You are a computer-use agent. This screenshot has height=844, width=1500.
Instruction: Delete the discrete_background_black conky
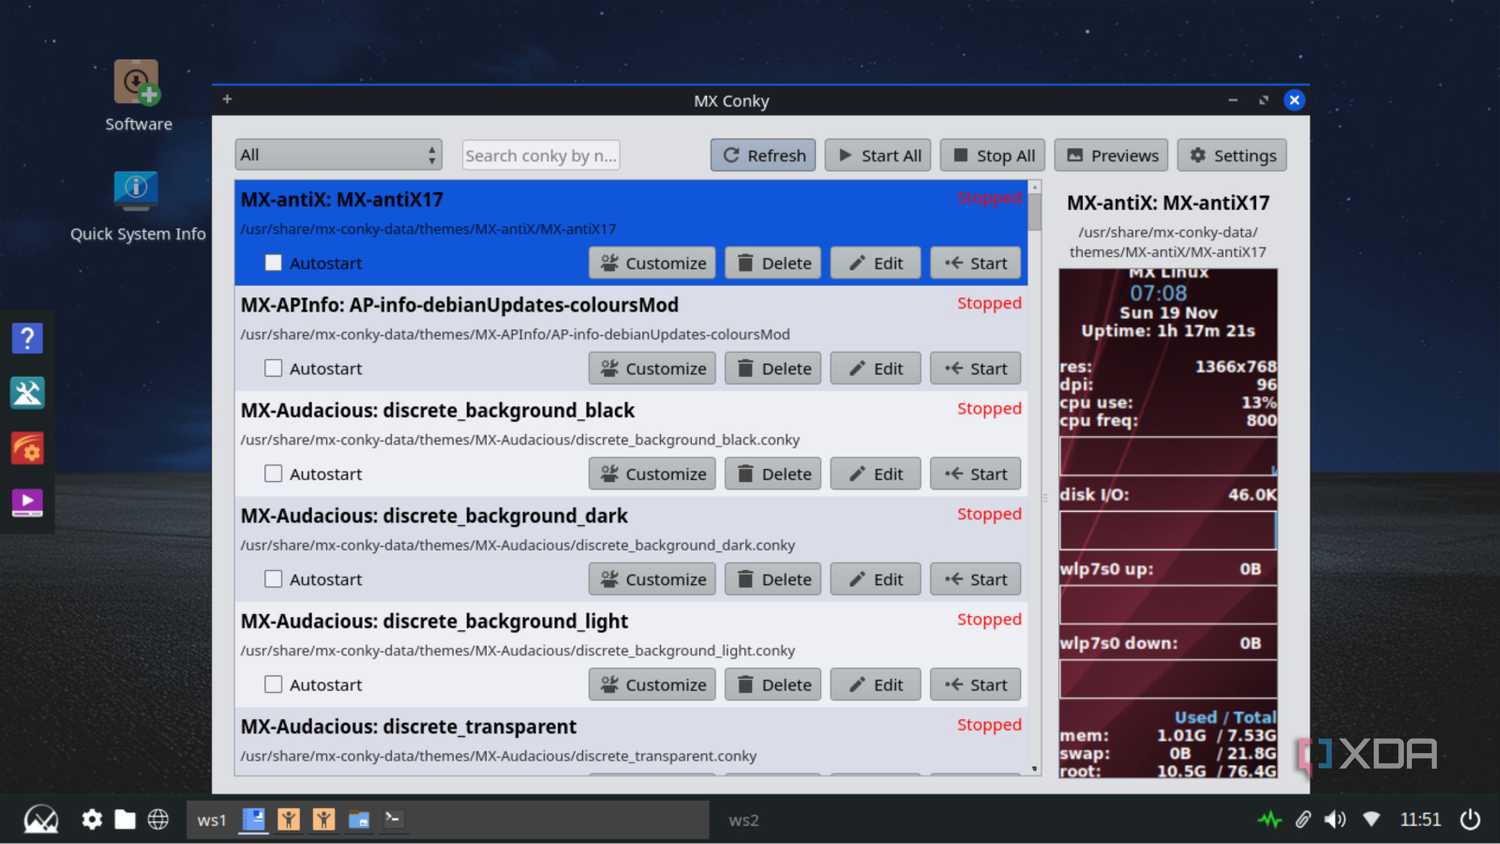(x=773, y=474)
